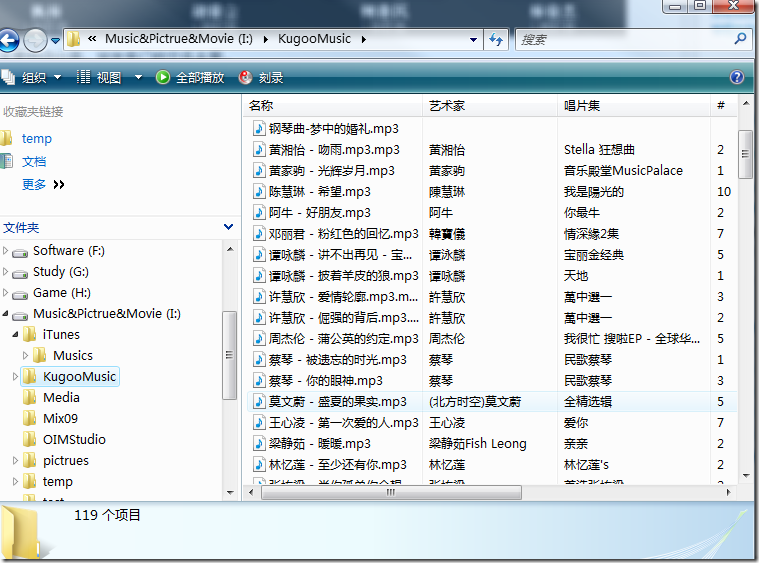The height and width of the screenshot is (563, 759).
Task: Sort by the 艺术家 column header
Action: [490, 106]
